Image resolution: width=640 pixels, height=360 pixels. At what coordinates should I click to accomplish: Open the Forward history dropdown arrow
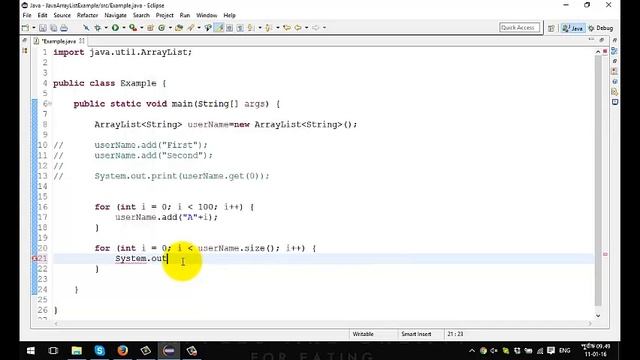(324, 28)
